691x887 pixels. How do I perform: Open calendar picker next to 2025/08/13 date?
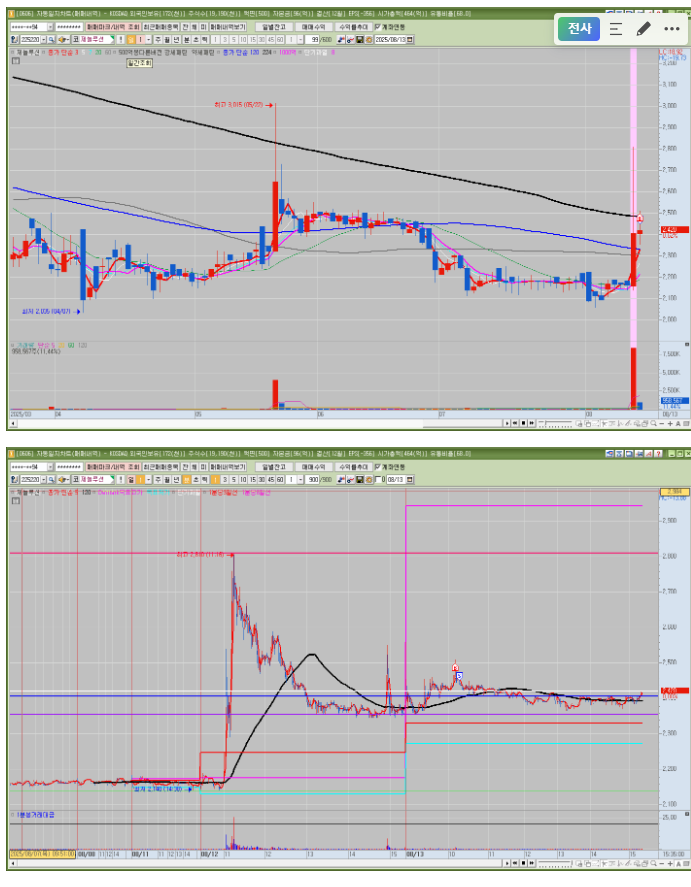(x=410, y=39)
